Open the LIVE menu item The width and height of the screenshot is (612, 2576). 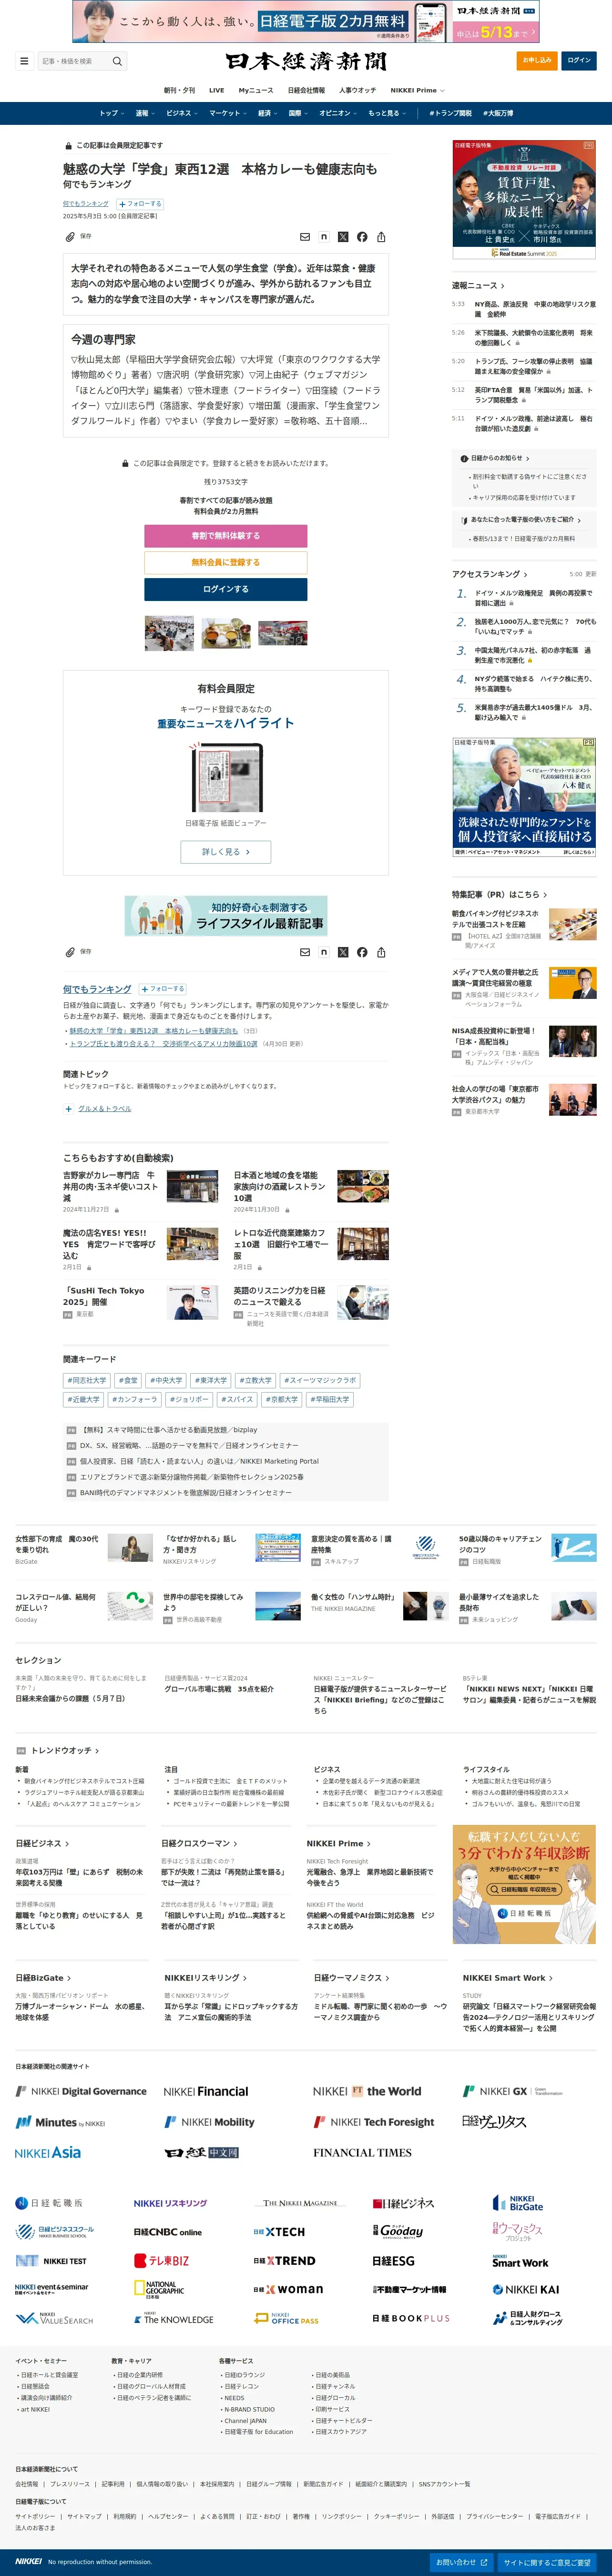[x=216, y=90]
